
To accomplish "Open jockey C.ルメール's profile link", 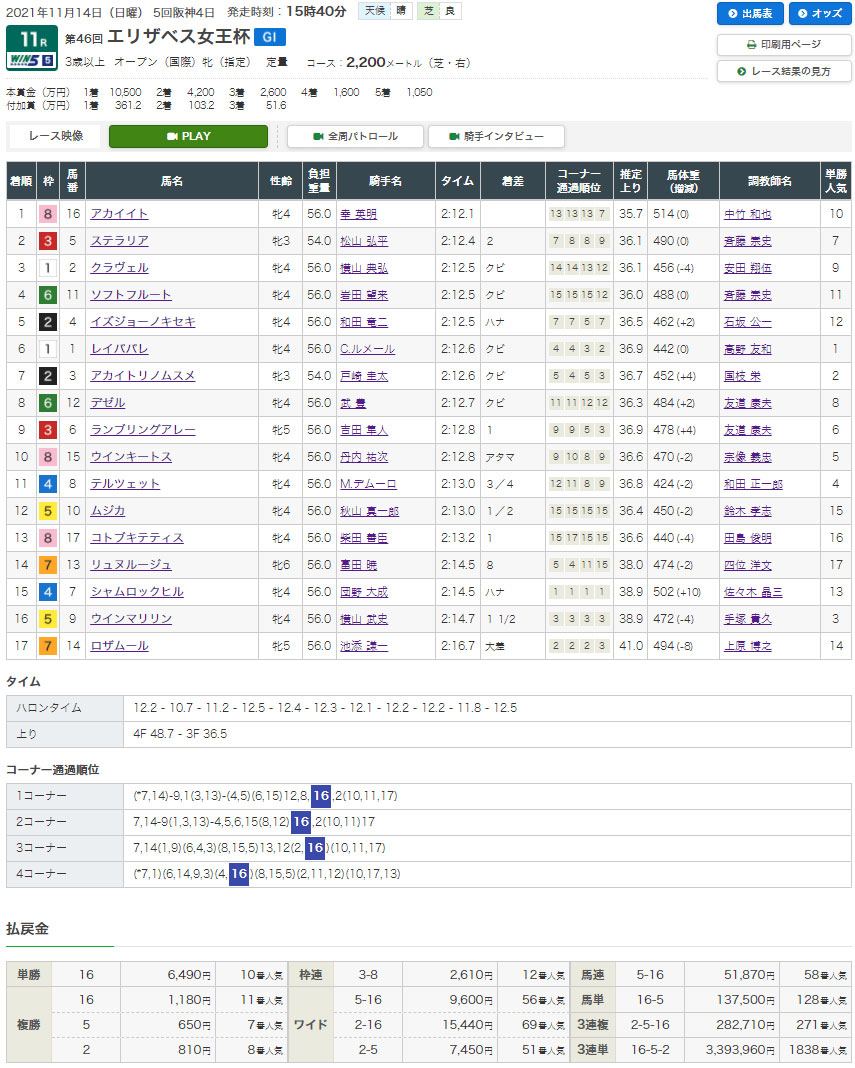I will (x=367, y=349).
